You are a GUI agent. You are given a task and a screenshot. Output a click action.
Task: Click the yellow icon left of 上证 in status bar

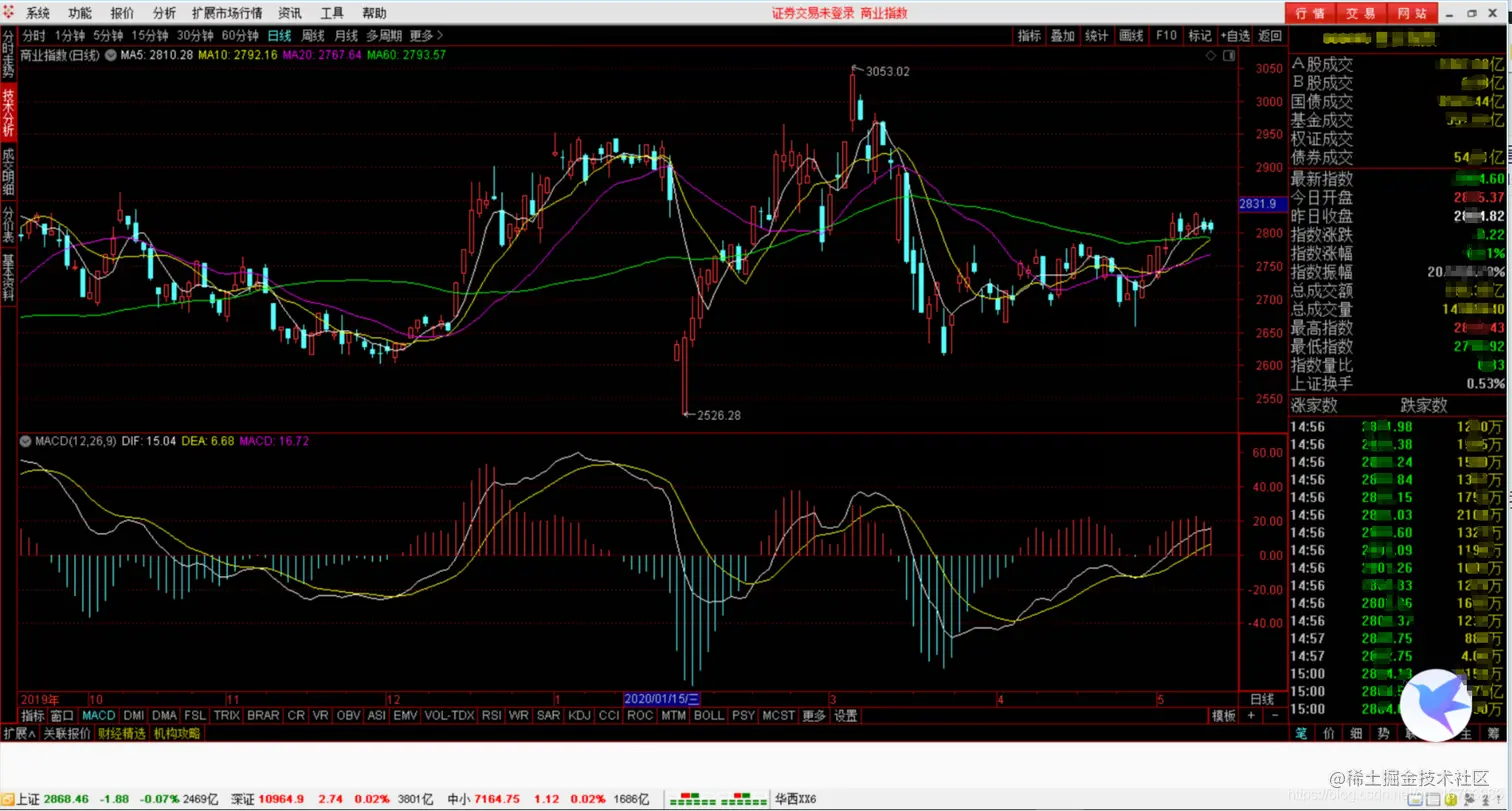[x=7, y=800]
